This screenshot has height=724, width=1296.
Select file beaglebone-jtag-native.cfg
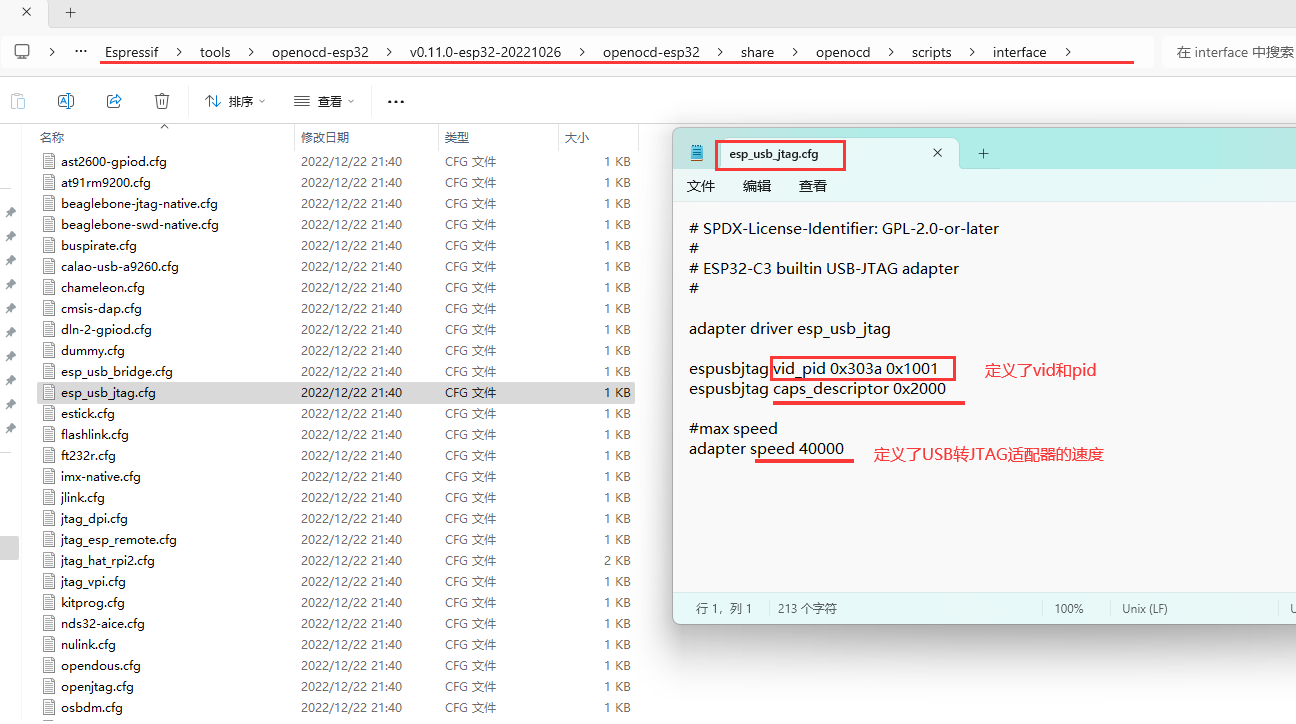click(x=139, y=203)
